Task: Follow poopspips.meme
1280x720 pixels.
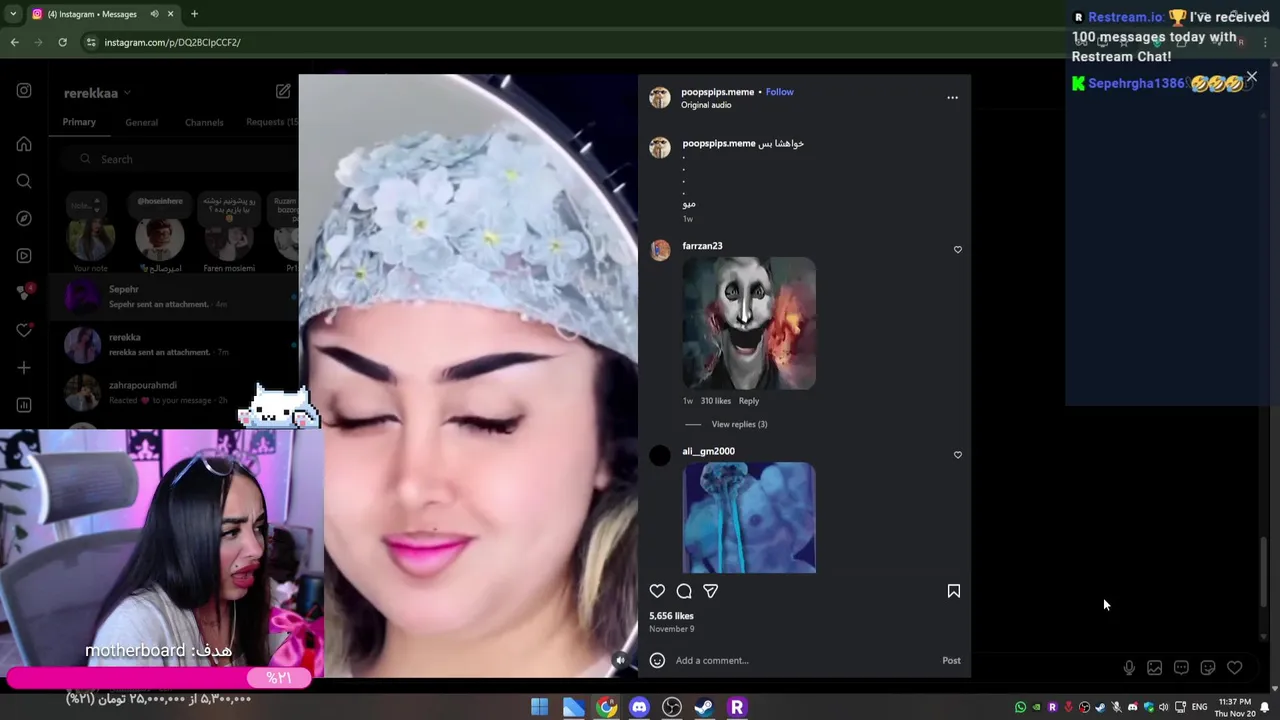Action: tap(779, 92)
